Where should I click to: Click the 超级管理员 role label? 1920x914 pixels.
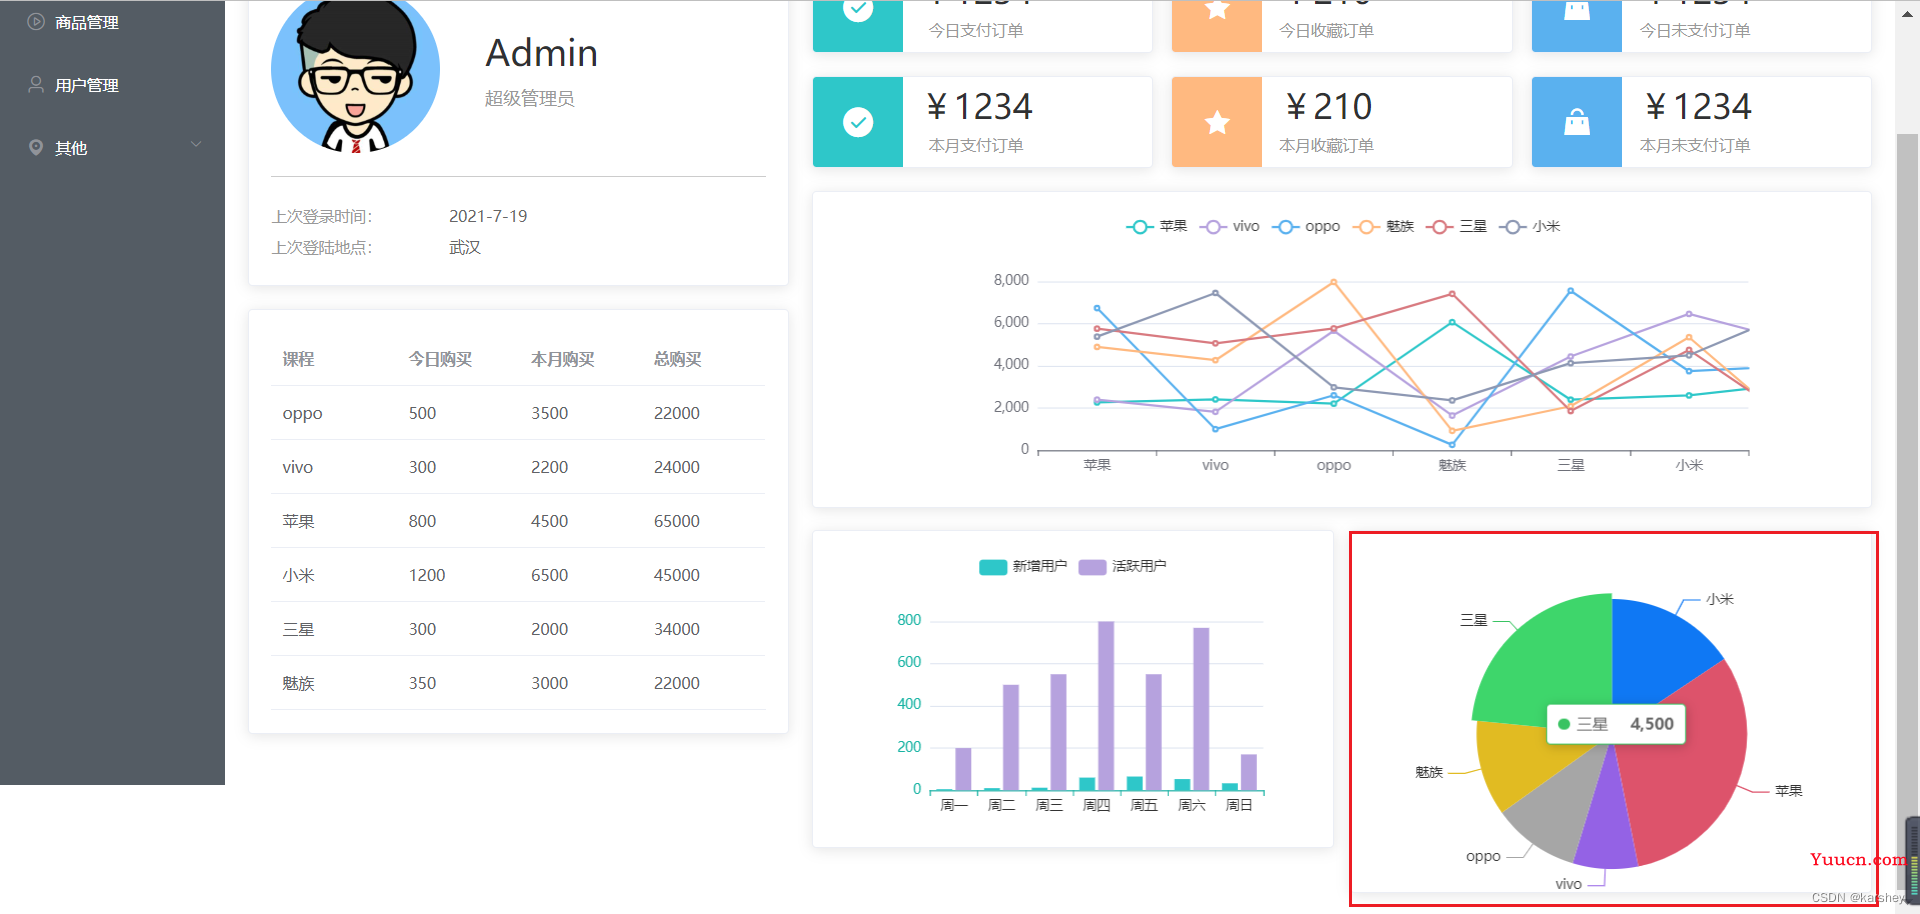click(530, 98)
